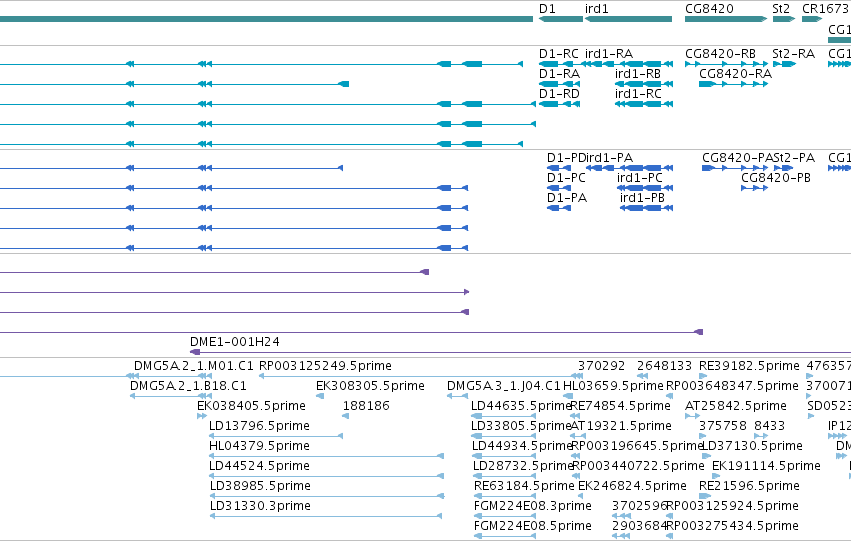Select protein D1-PC
Image resolution: width=851 pixels, height=541 pixels.
[x=558, y=188]
